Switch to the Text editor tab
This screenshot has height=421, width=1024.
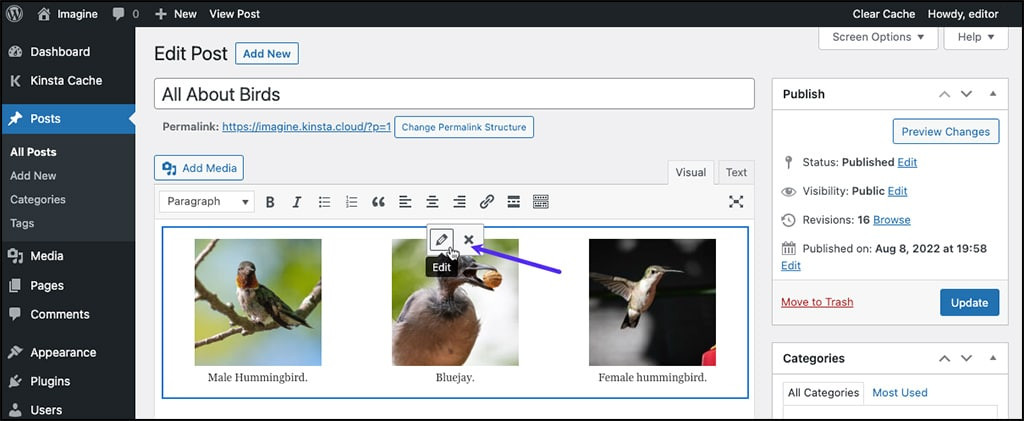[x=736, y=172]
